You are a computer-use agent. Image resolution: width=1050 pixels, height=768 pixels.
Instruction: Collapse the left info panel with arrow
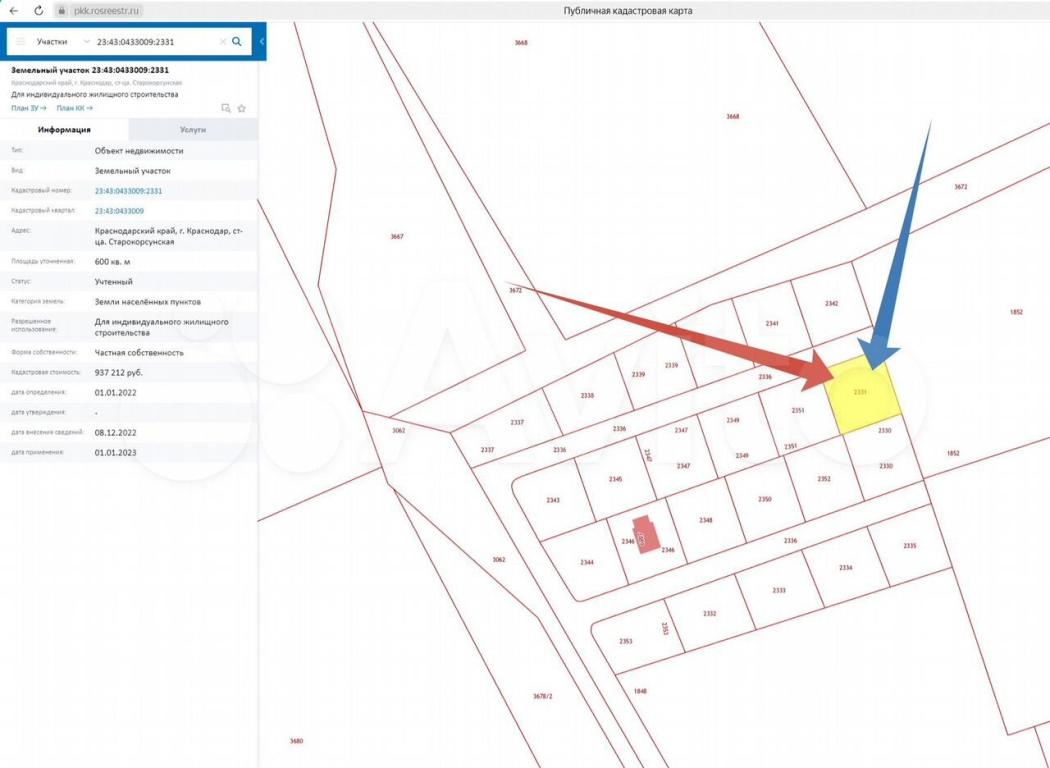pos(262,42)
